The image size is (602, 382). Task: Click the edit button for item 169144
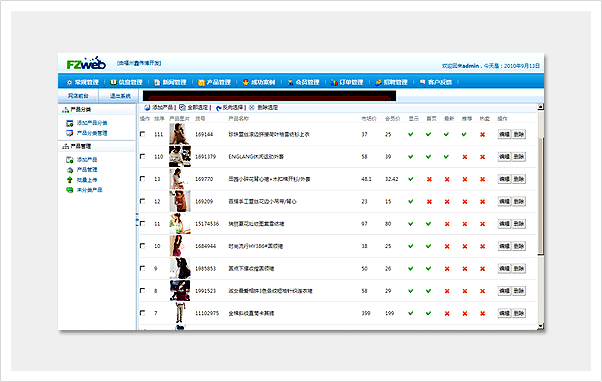pos(504,134)
